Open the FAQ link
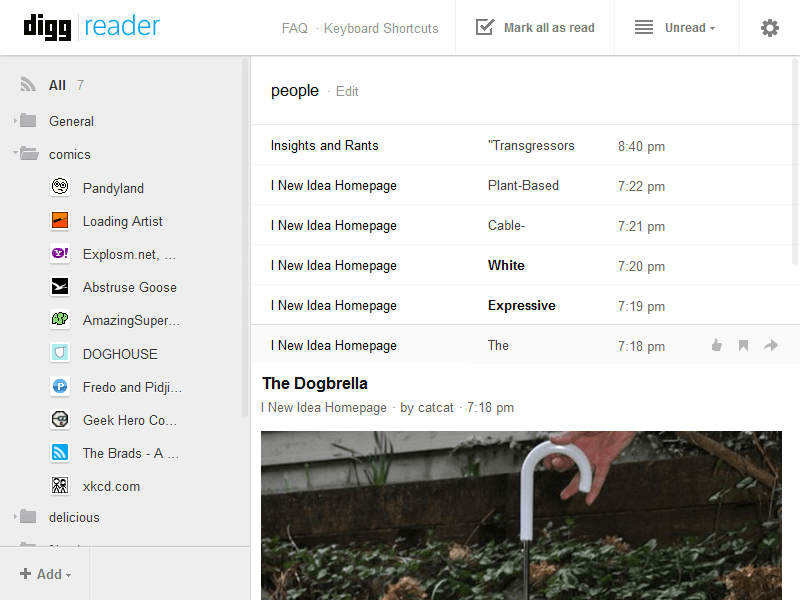The width and height of the screenshot is (800, 600). [x=295, y=28]
